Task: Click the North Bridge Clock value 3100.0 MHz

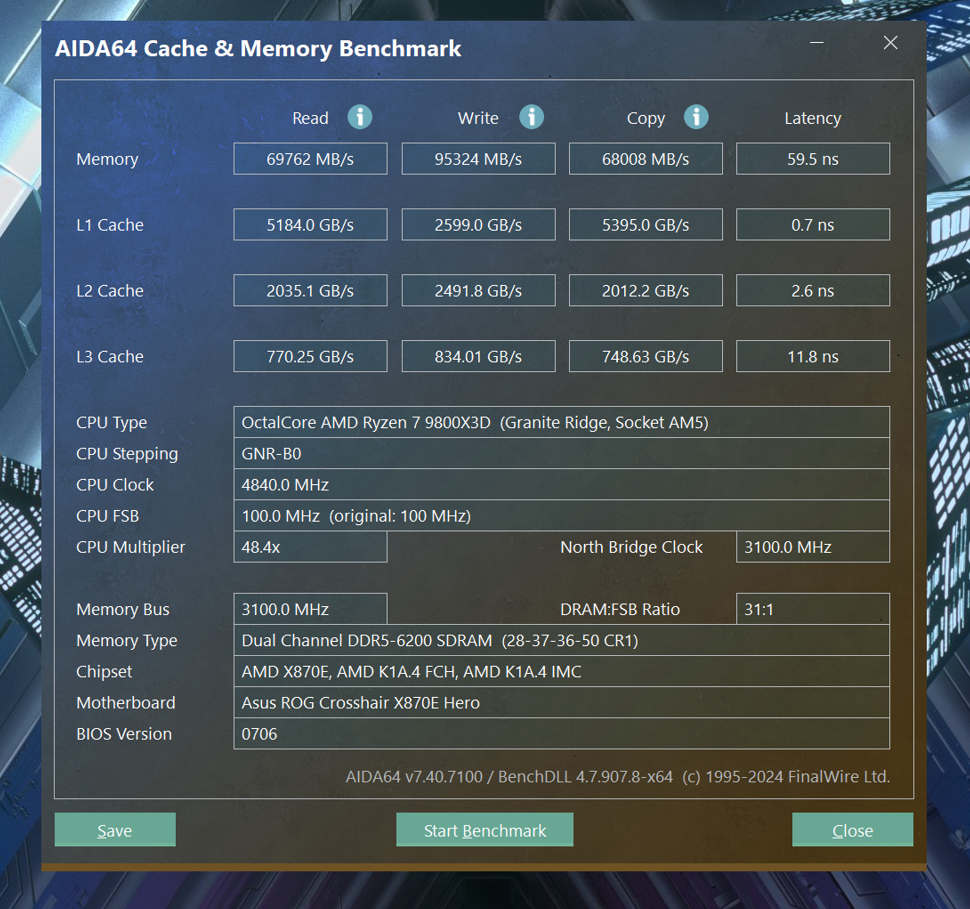Action: pyautogui.click(x=813, y=547)
